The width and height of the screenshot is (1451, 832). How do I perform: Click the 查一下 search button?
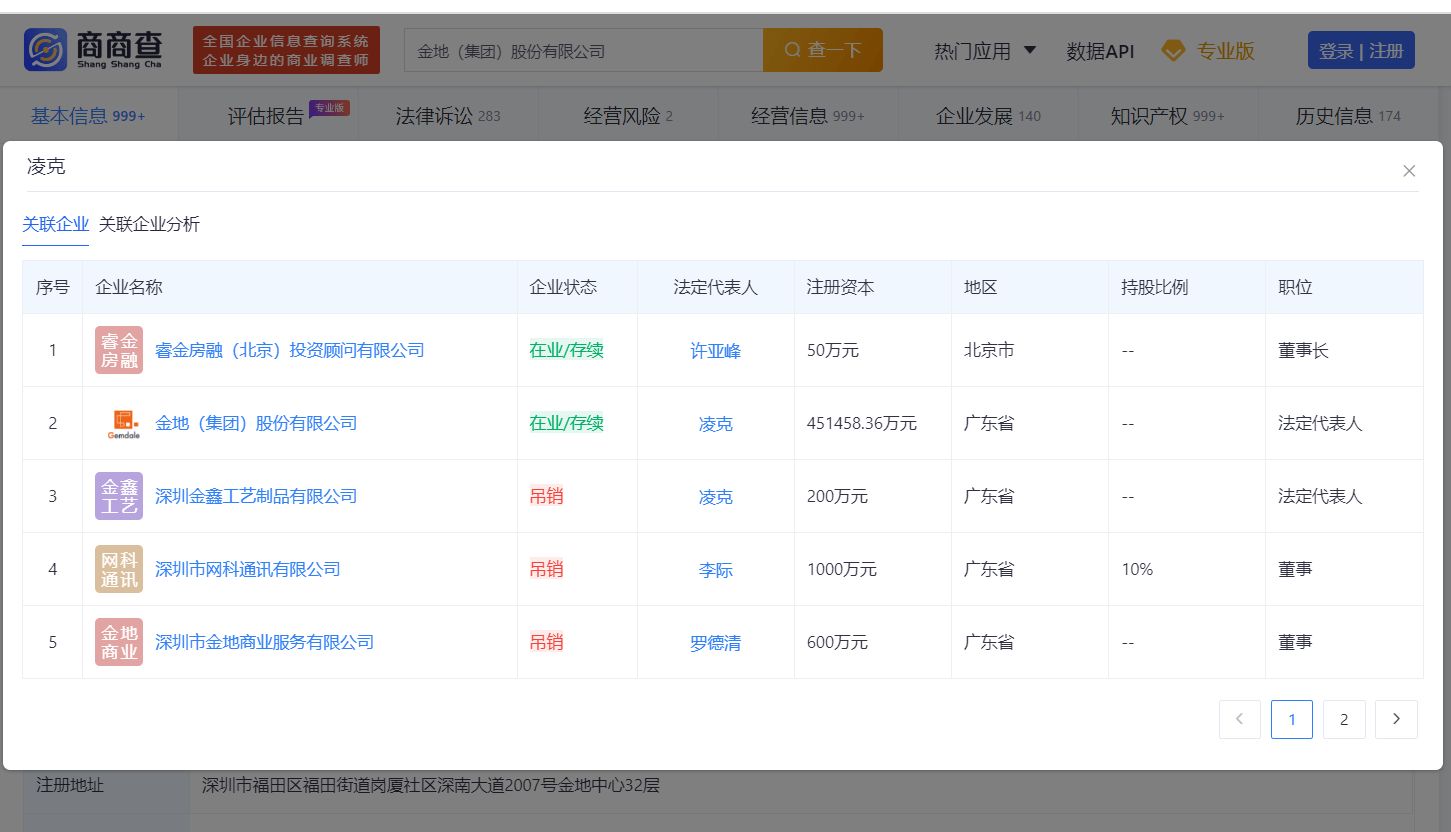coord(823,50)
